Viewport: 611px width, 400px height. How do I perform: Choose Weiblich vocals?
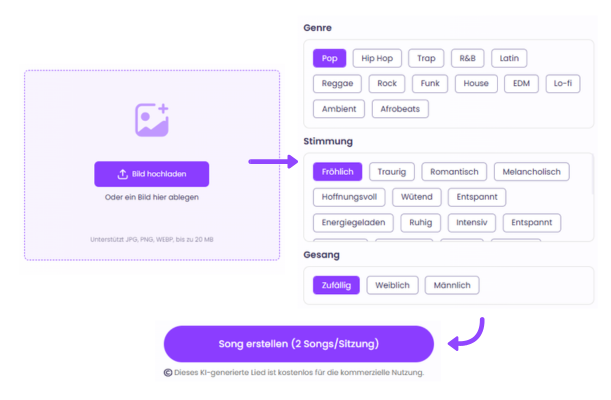click(391, 286)
